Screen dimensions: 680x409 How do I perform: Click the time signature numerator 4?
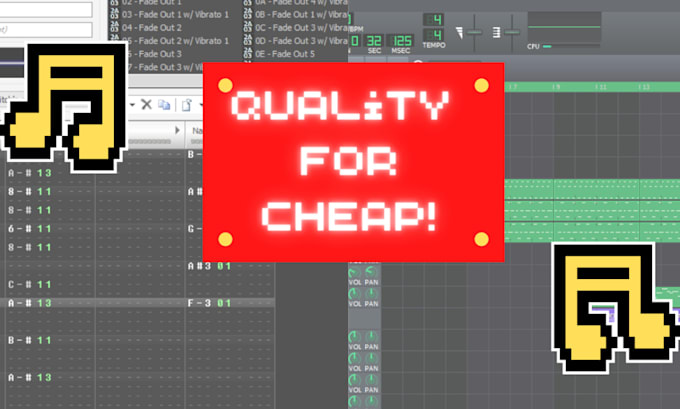[433, 20]
